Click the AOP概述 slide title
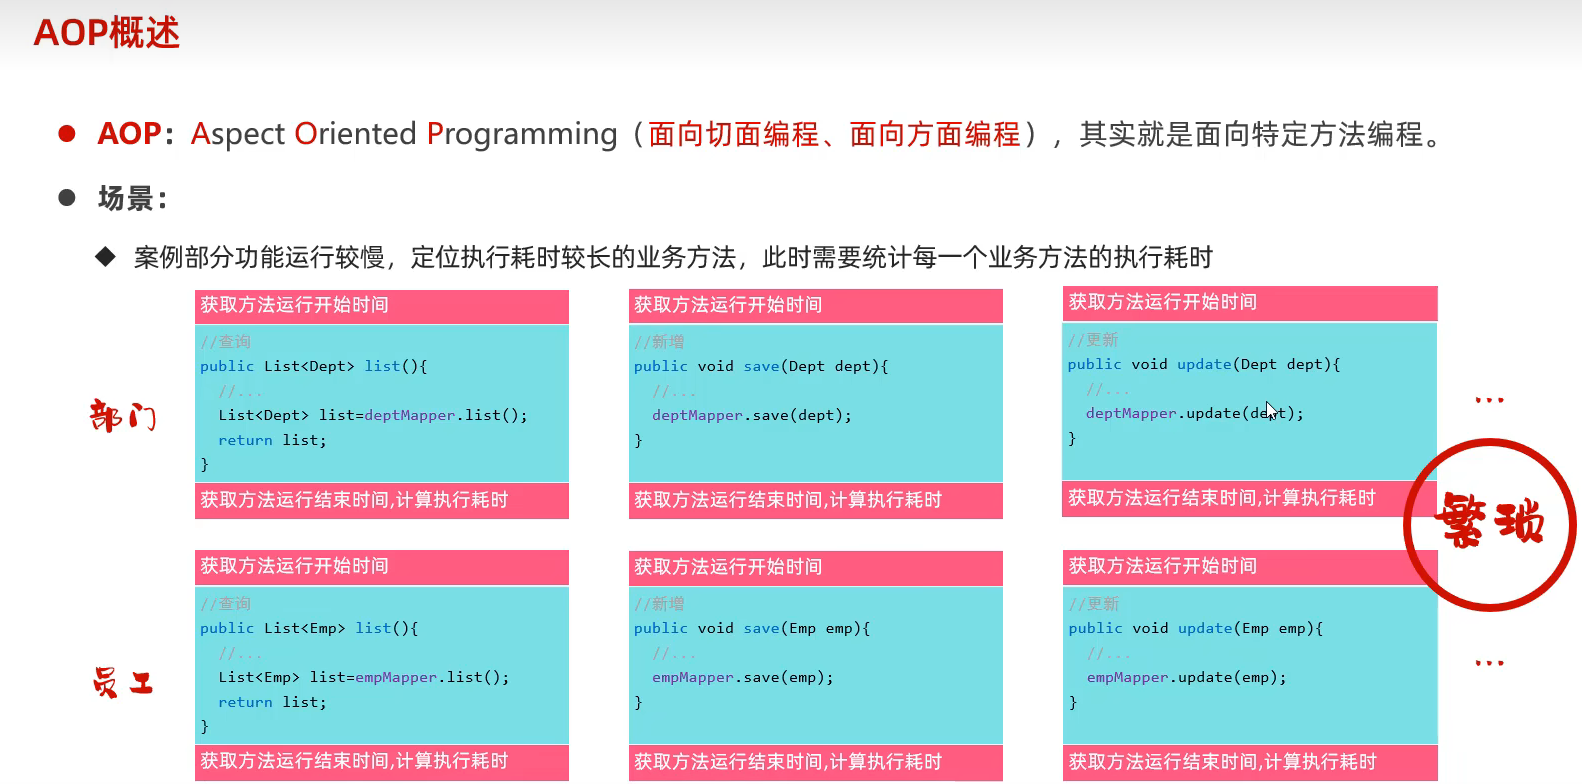The width and height of the screenshot is (1582, 784). (107, 33)
